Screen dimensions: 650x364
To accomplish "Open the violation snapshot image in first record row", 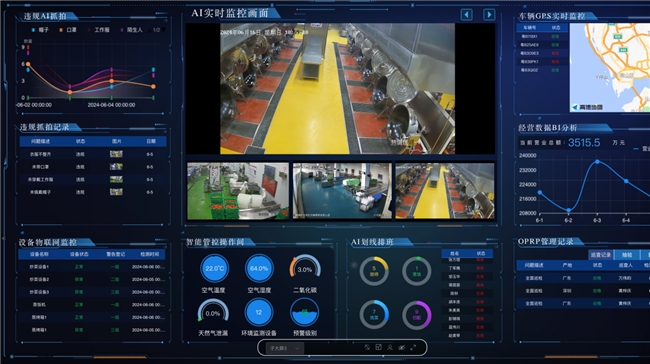I will pyautogui.click(x=116, y=154).
